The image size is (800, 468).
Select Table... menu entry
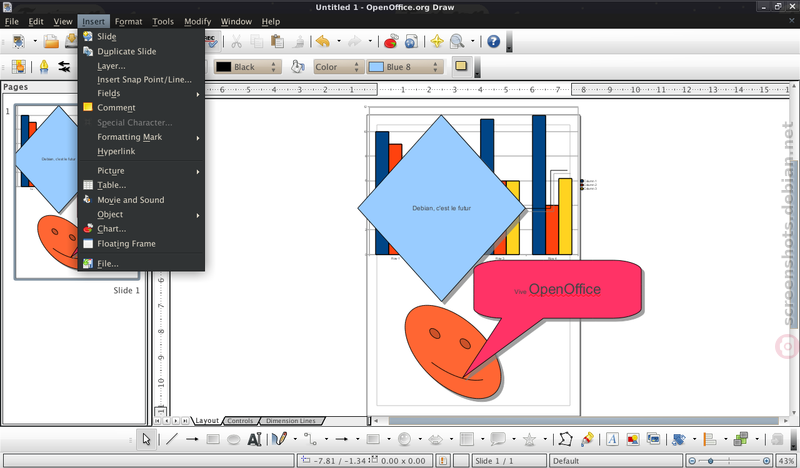[141, 185]
